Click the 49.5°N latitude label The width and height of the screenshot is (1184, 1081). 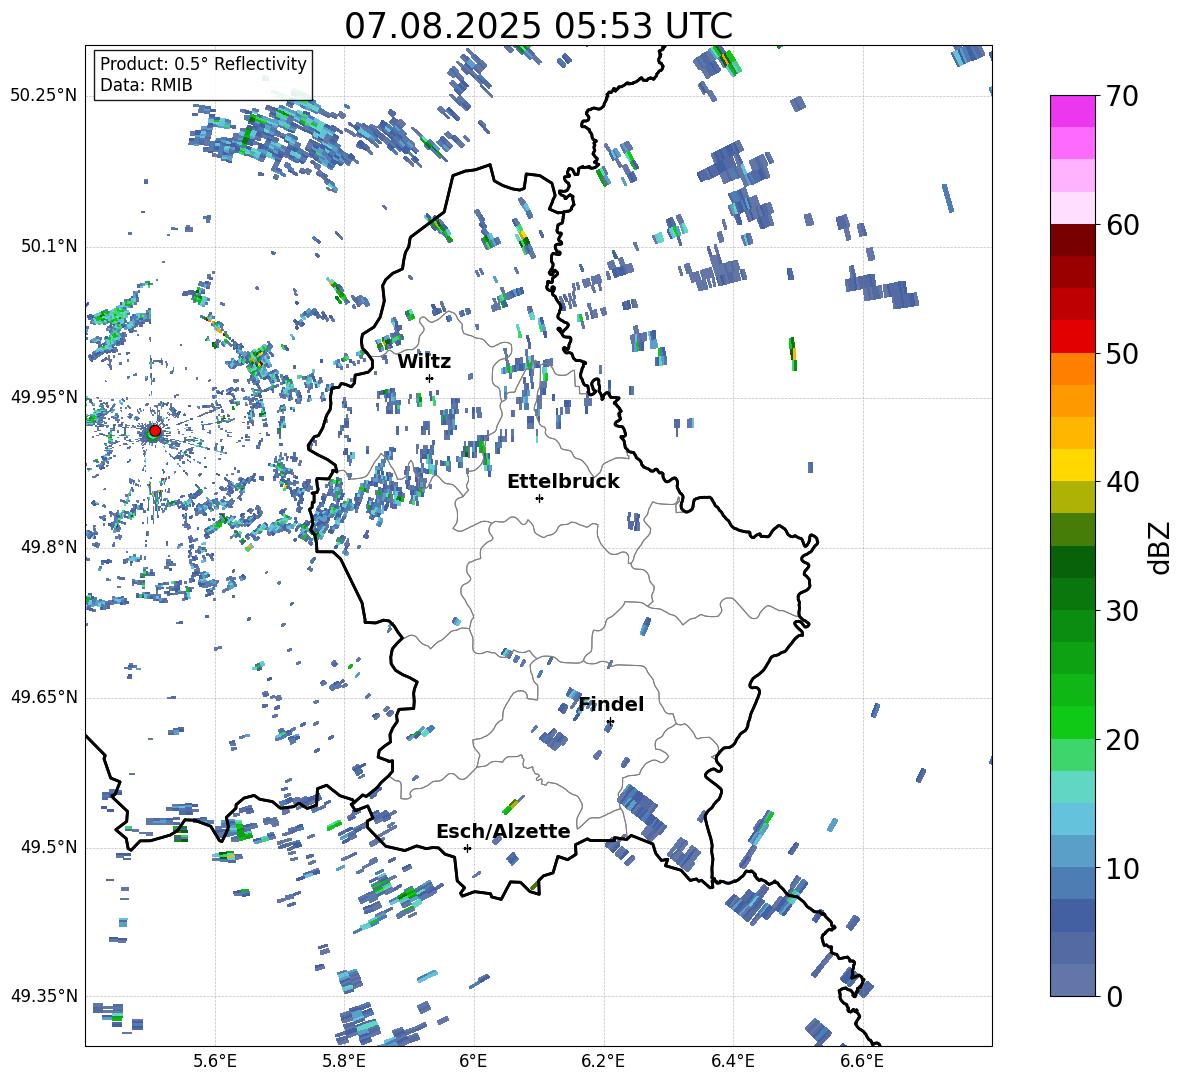[x=48, y=847]
